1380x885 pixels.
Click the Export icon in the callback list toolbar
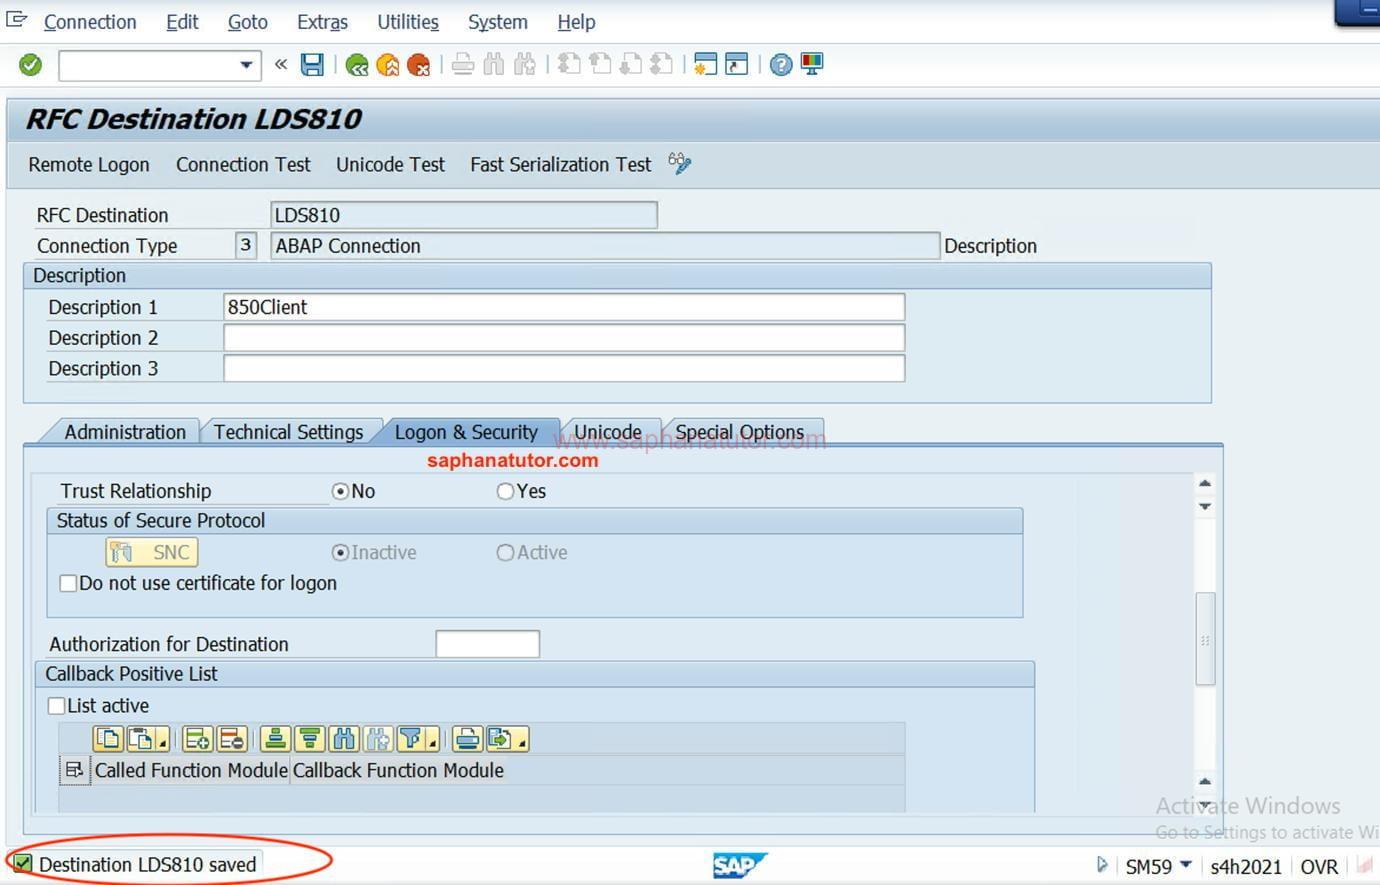coord(500,739)
